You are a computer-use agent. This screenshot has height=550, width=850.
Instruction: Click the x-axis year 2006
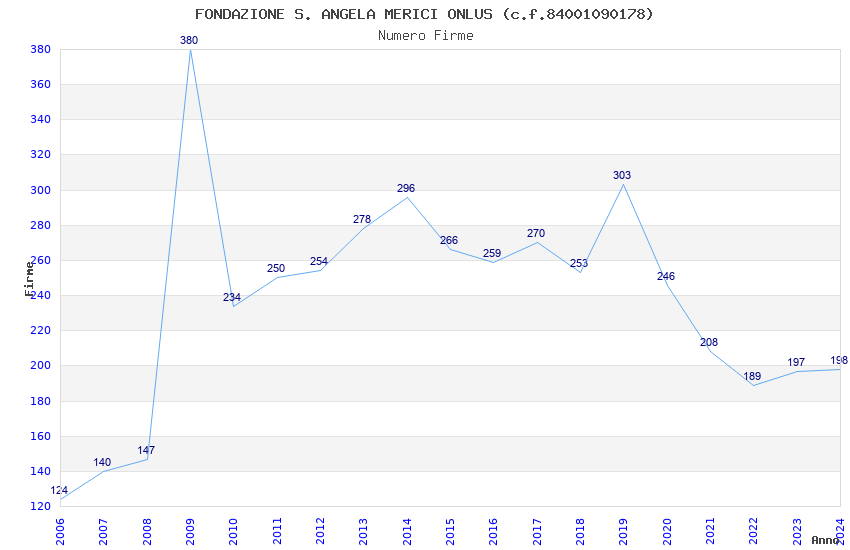[x=60, y=532]
